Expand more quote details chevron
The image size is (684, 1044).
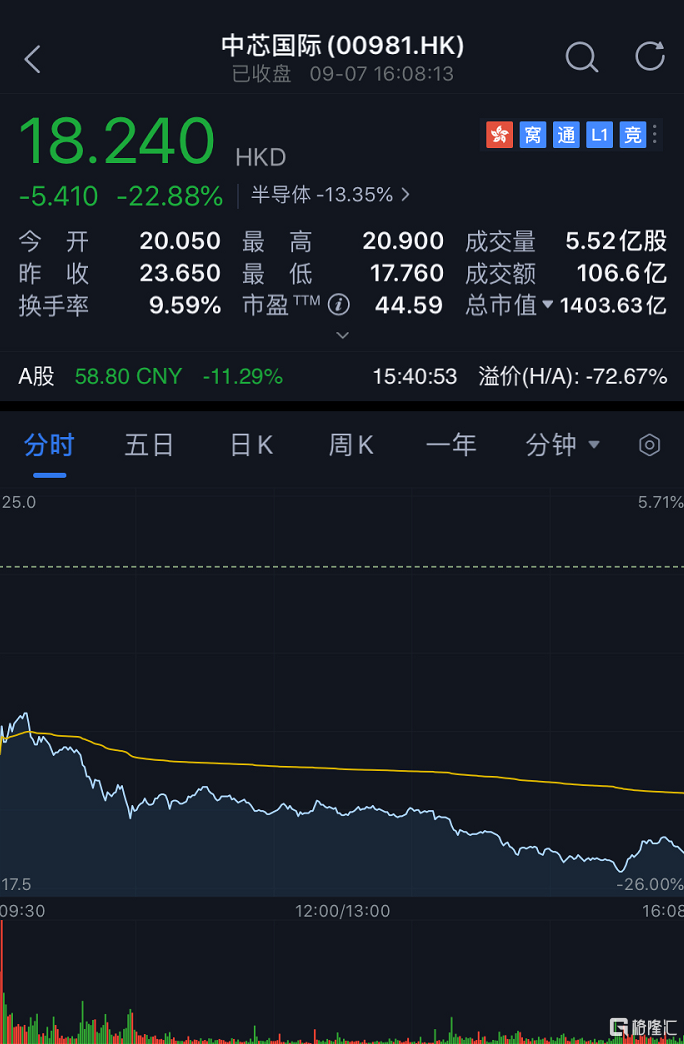342,336
